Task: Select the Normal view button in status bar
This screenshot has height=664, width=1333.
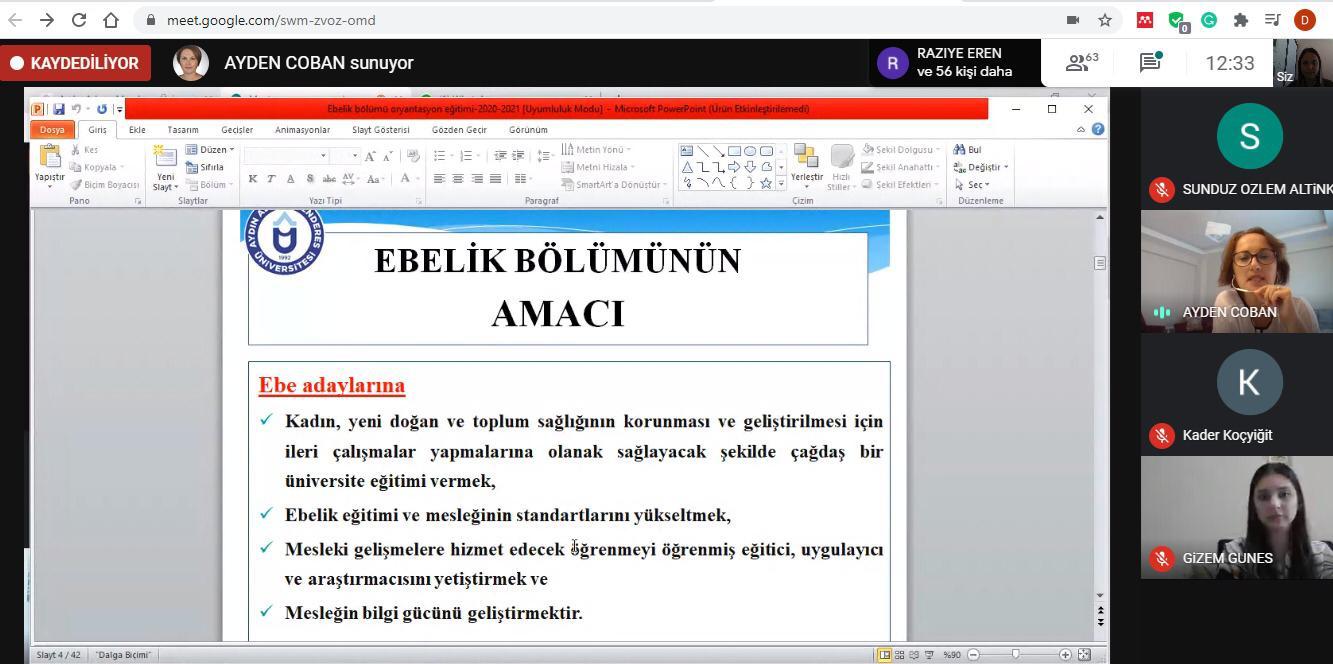Action: (x=884, y=655)
